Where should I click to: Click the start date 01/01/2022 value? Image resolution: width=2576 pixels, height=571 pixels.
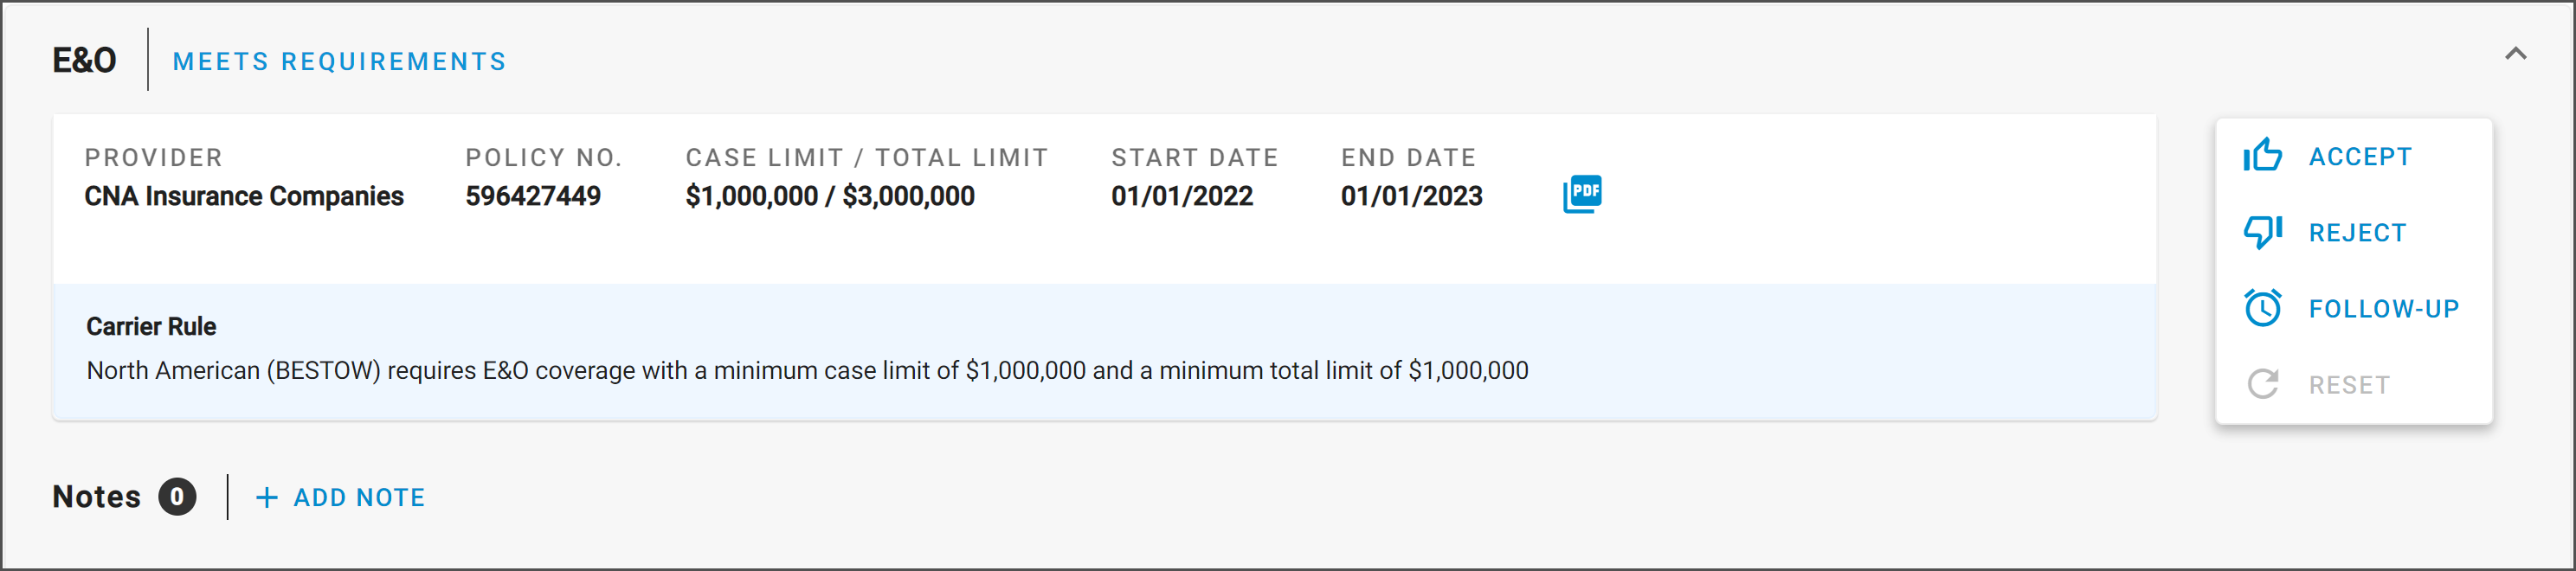(1182, 196)
